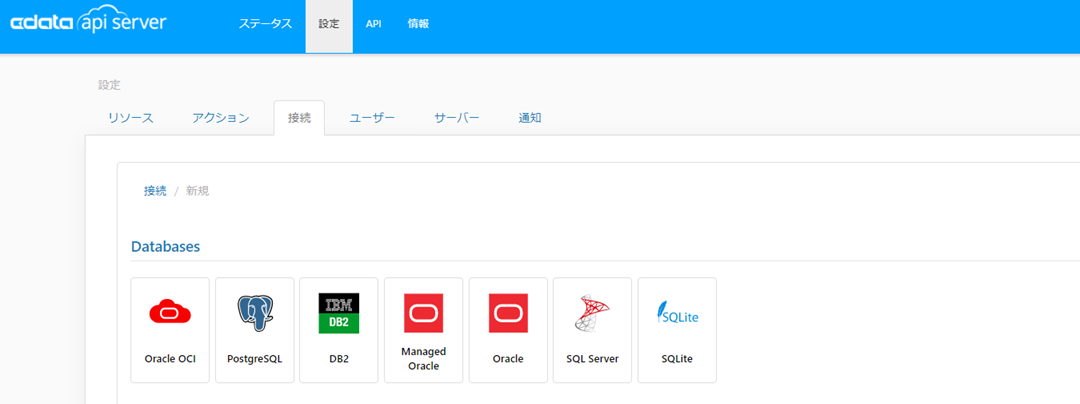Pick the IBM DB2 database icon

pos(339,314)
